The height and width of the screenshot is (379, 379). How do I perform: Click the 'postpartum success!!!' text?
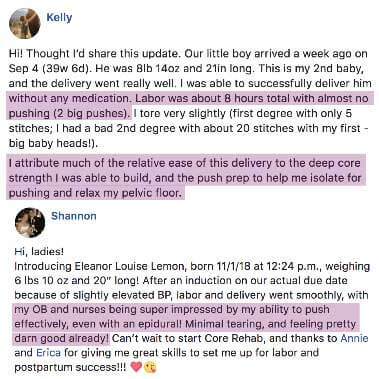click(70, 367)
